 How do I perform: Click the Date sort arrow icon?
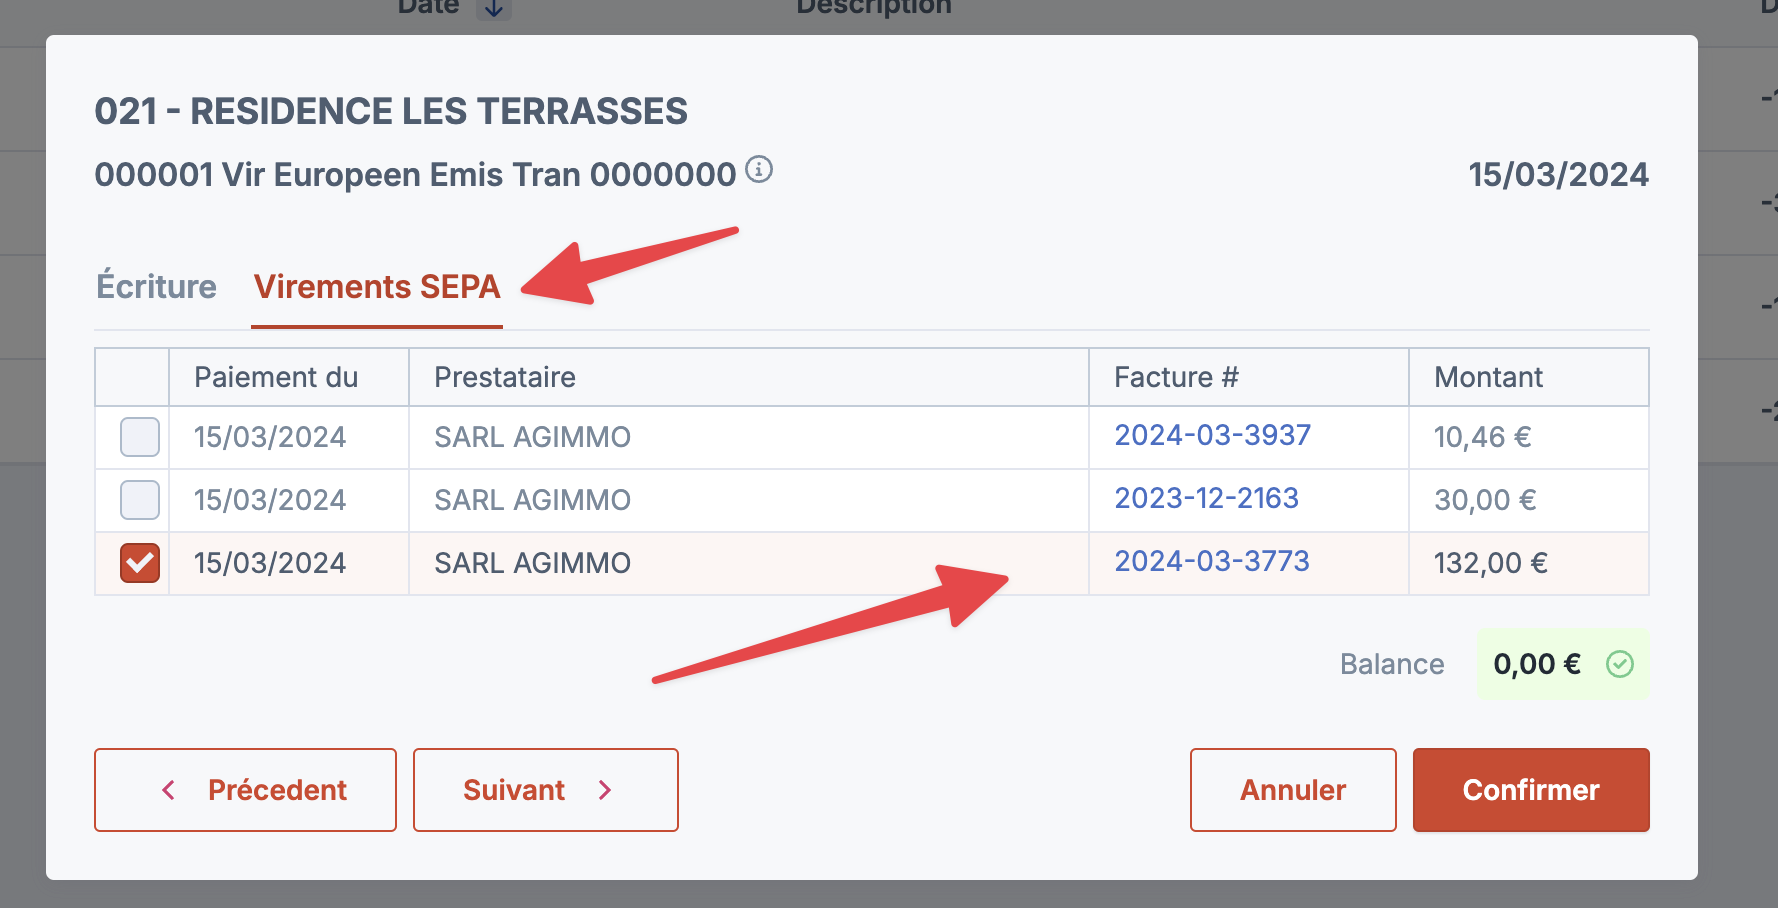[494, 8]
